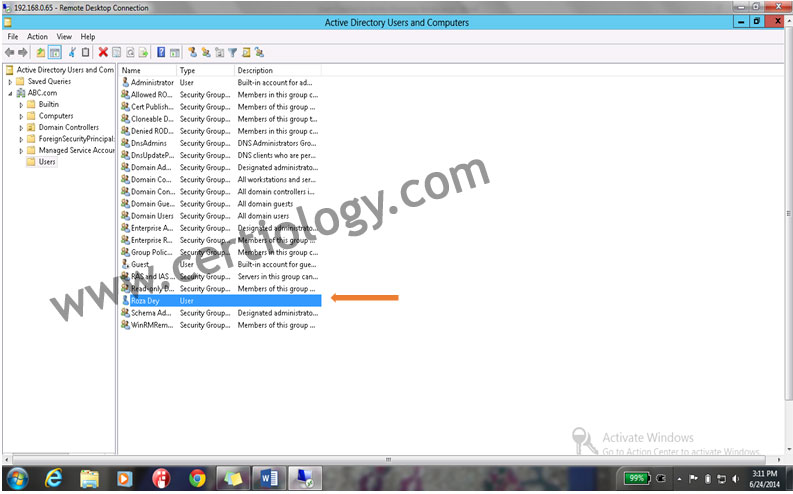Screen dimensions: 793x494
Task: Click the horizontal scrollbar right arrow
Action: click(779, 460)
